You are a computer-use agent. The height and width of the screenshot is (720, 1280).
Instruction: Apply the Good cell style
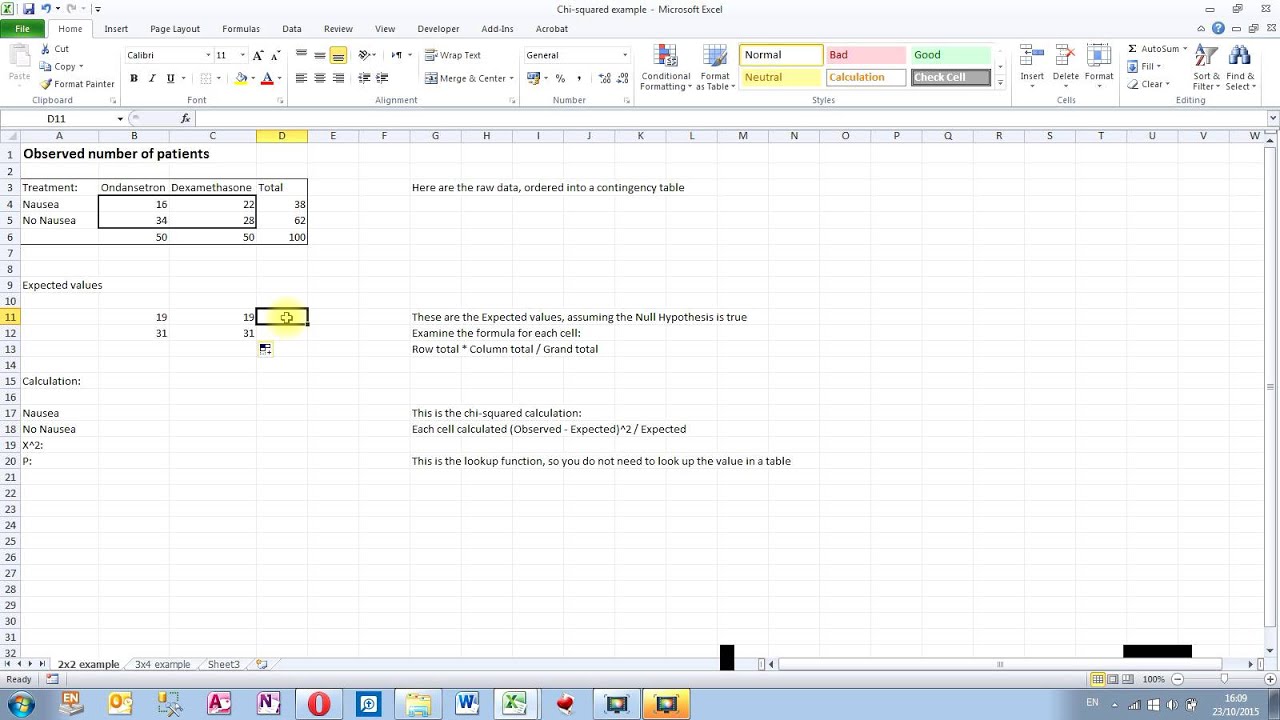951,55
